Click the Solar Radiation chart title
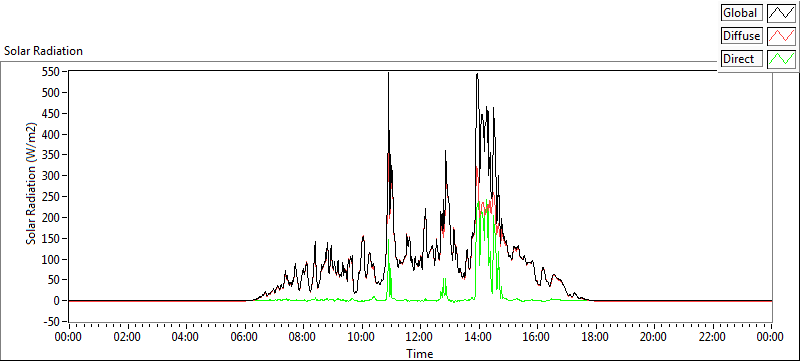The image size is (800, 361). click(x=43, y=51)
